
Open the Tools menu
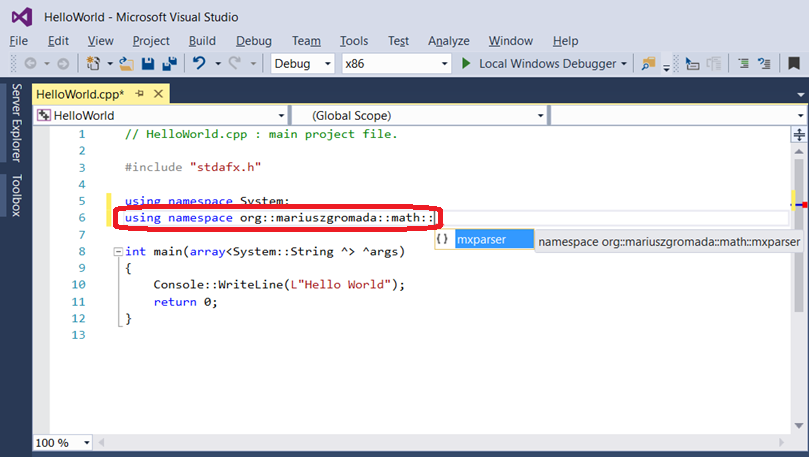[x=354, y=41]
